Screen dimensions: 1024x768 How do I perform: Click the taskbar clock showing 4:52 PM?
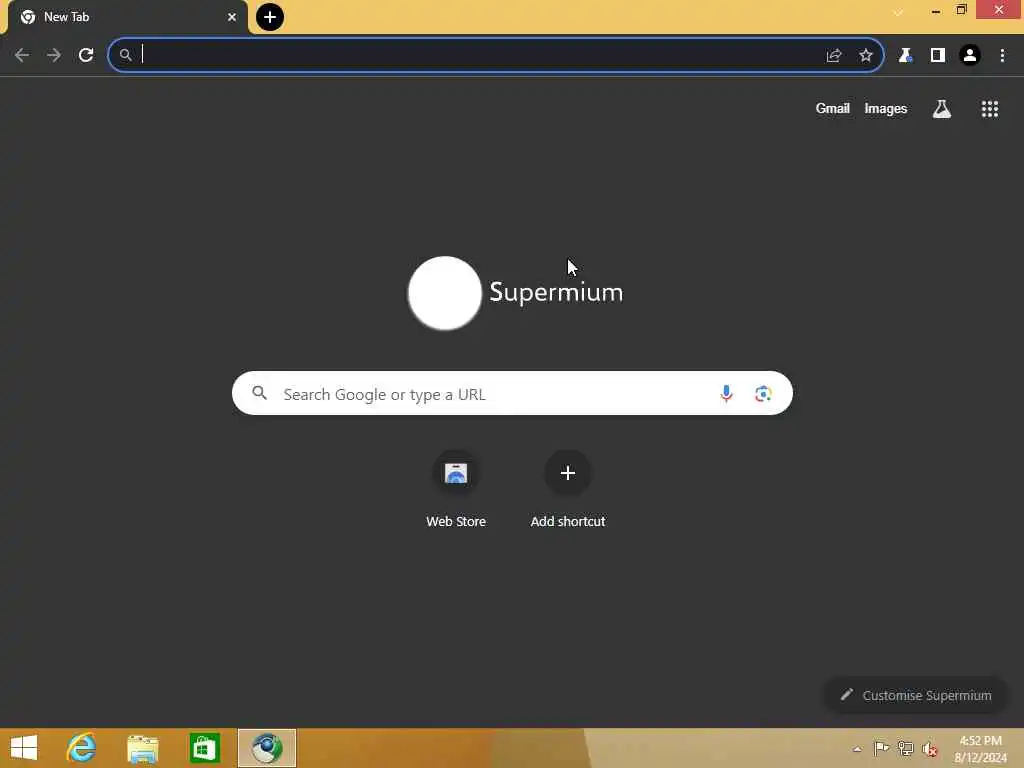pos(980,749)
